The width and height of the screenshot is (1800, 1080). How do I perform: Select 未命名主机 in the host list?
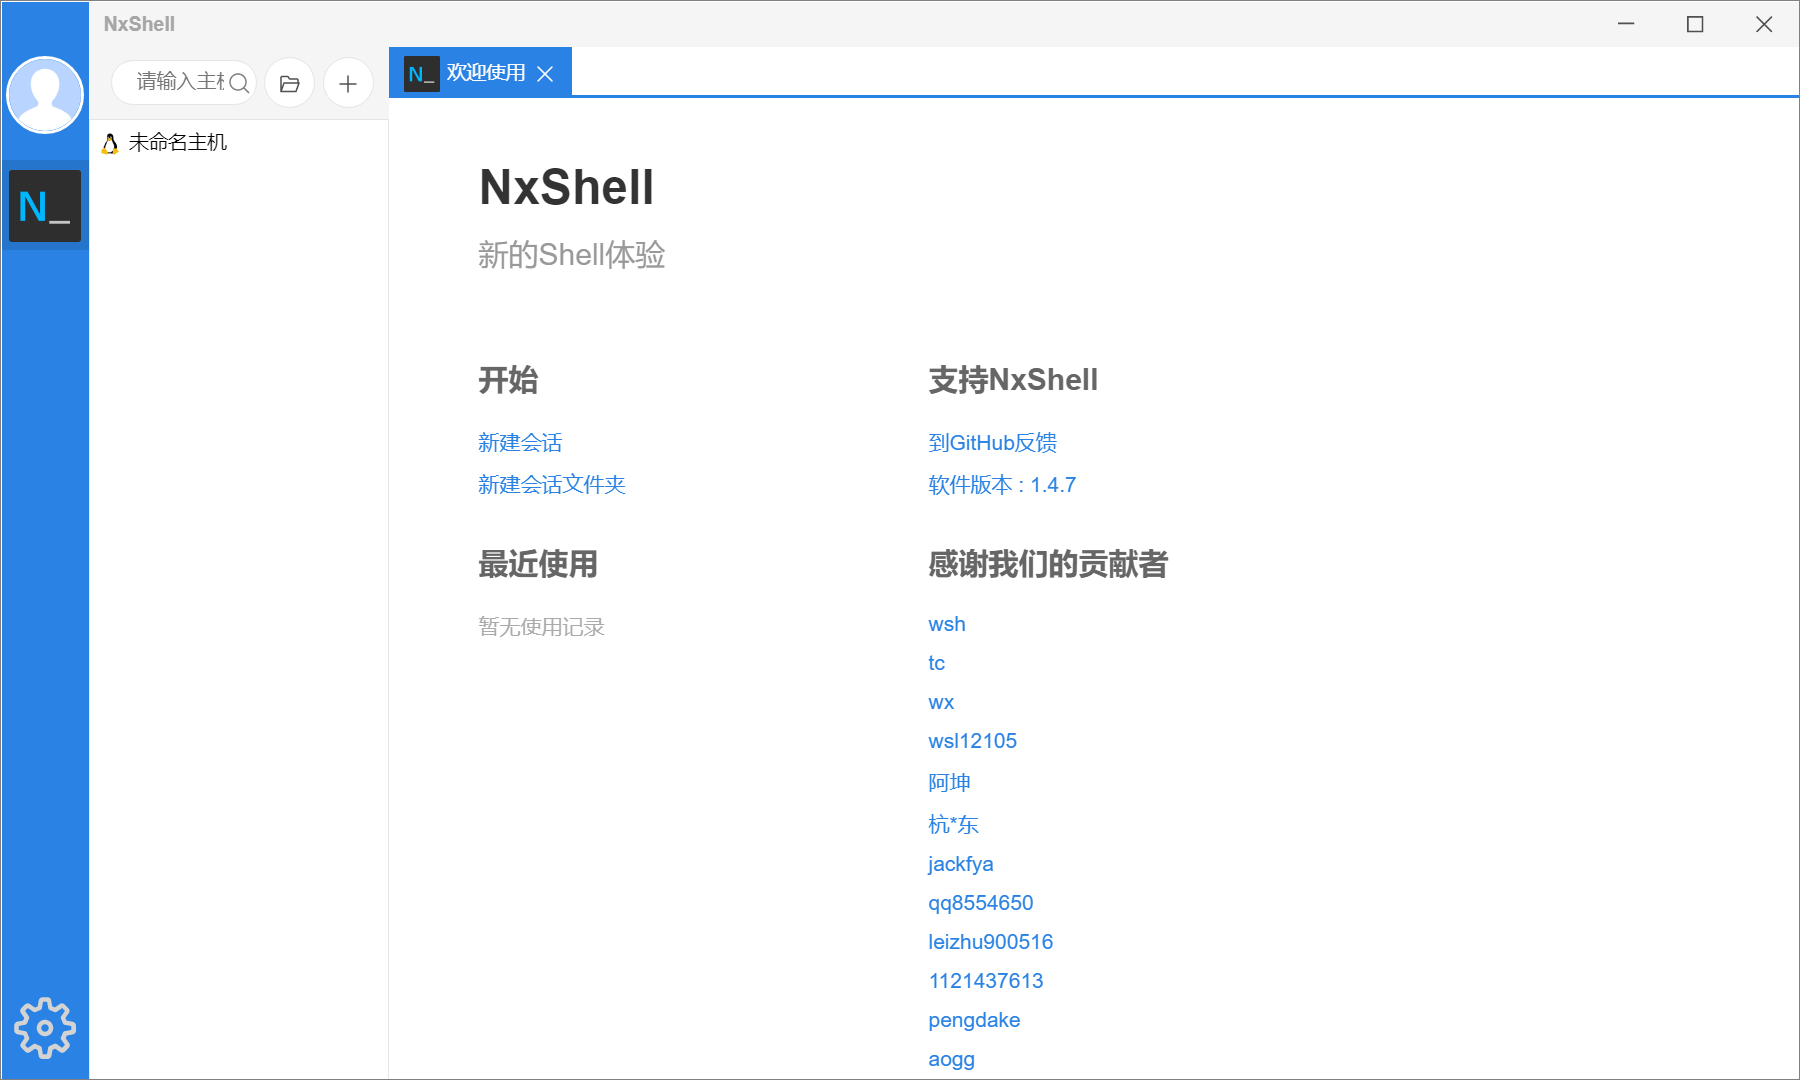tap(178, 143)
